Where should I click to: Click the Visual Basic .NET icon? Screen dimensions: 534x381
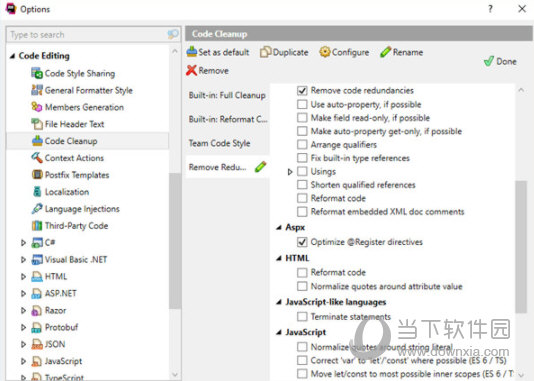pos(37,259)
